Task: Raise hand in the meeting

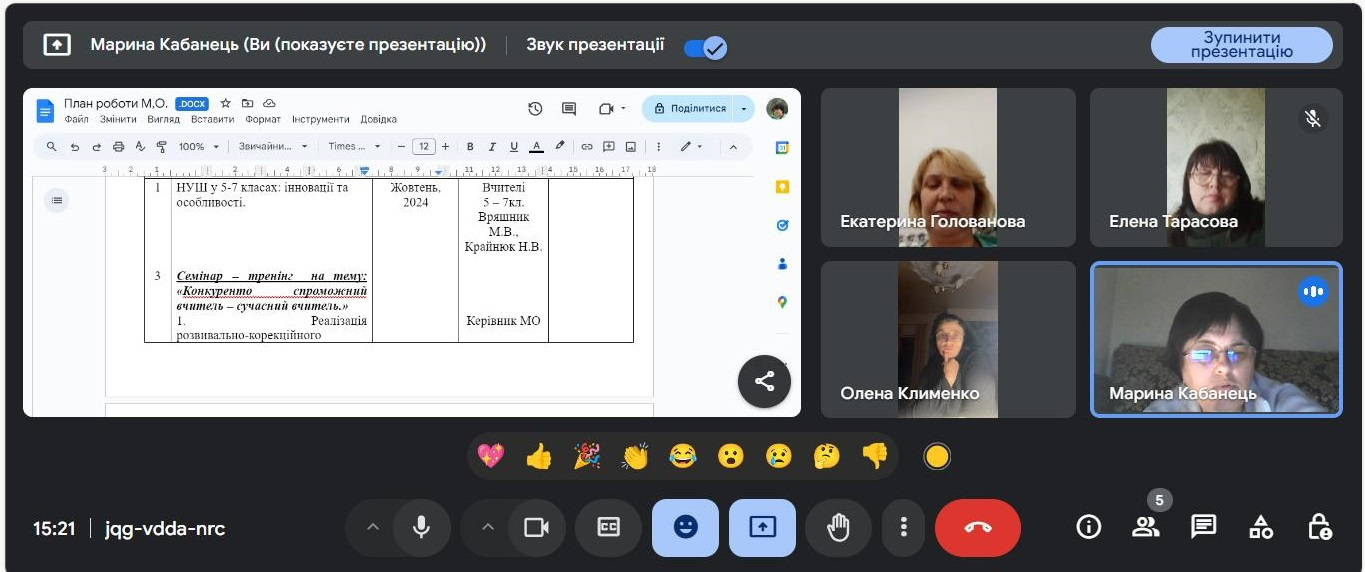Action: pyautogui.click(x=838, y=528)
